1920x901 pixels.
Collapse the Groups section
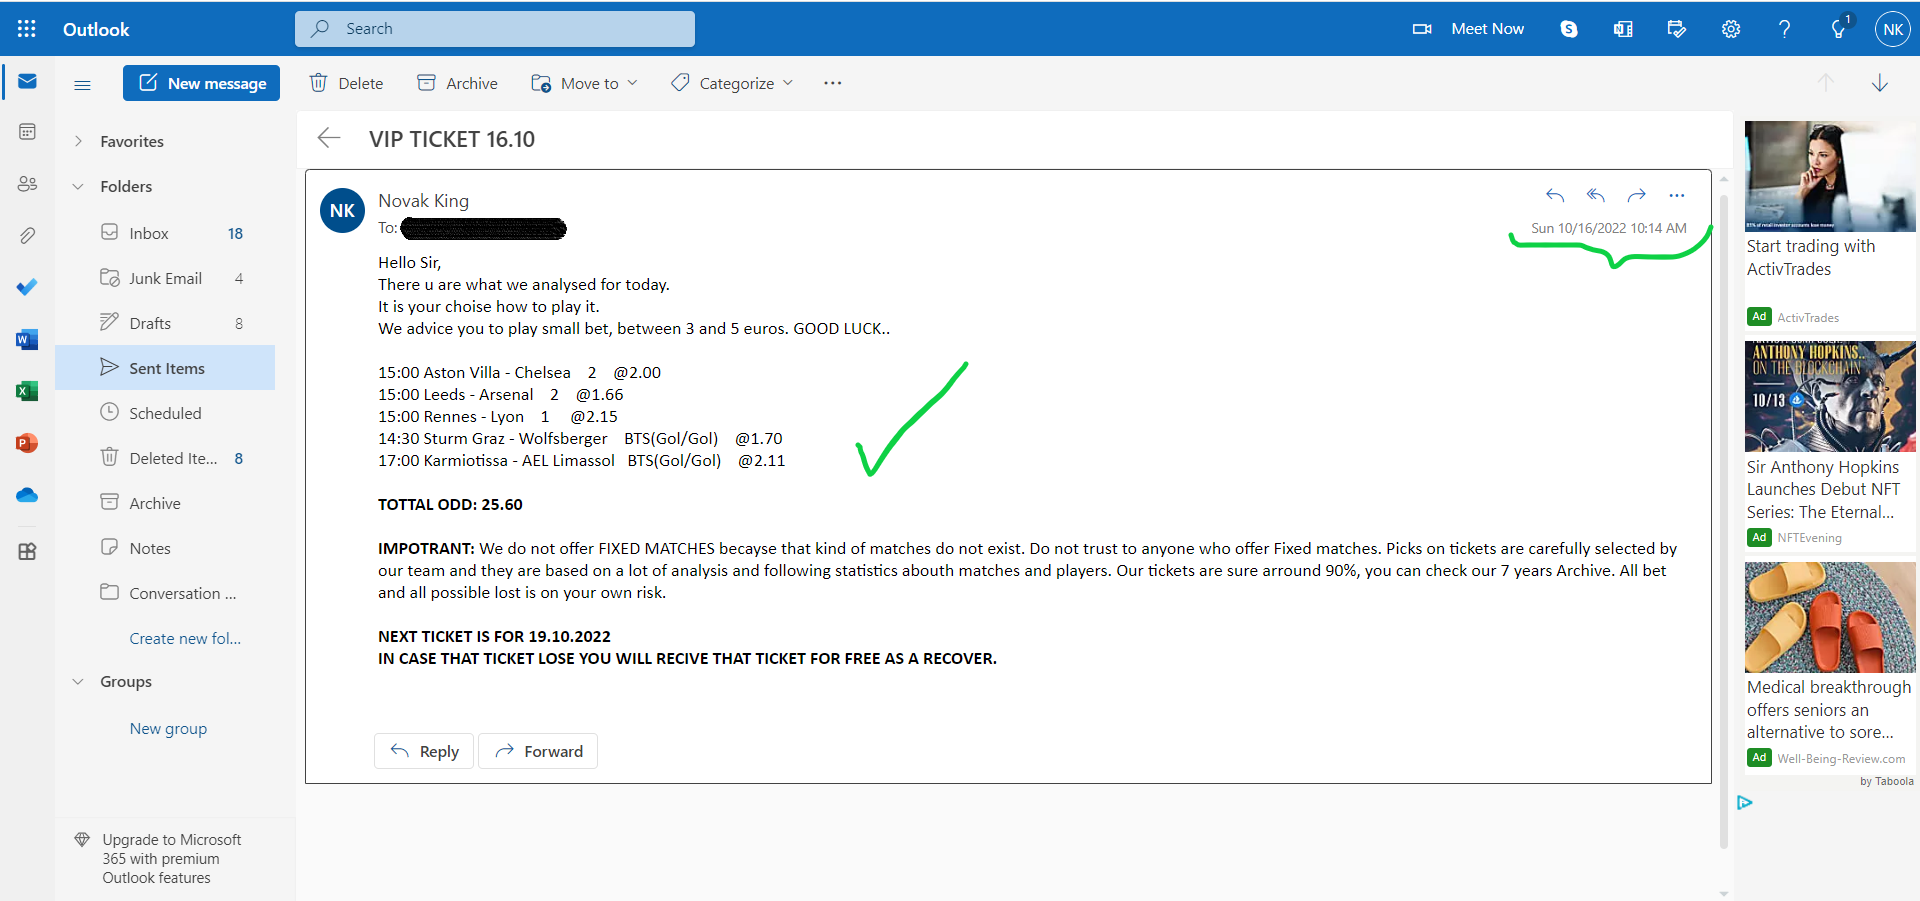(x=78, y=681)
